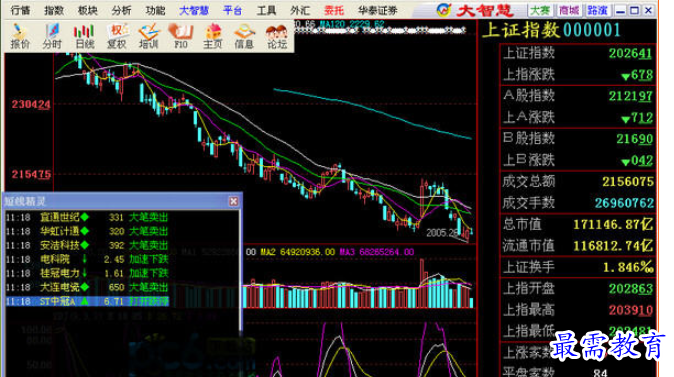
Task: Close the 短线精灵 panel
Action: coord(233,201)
